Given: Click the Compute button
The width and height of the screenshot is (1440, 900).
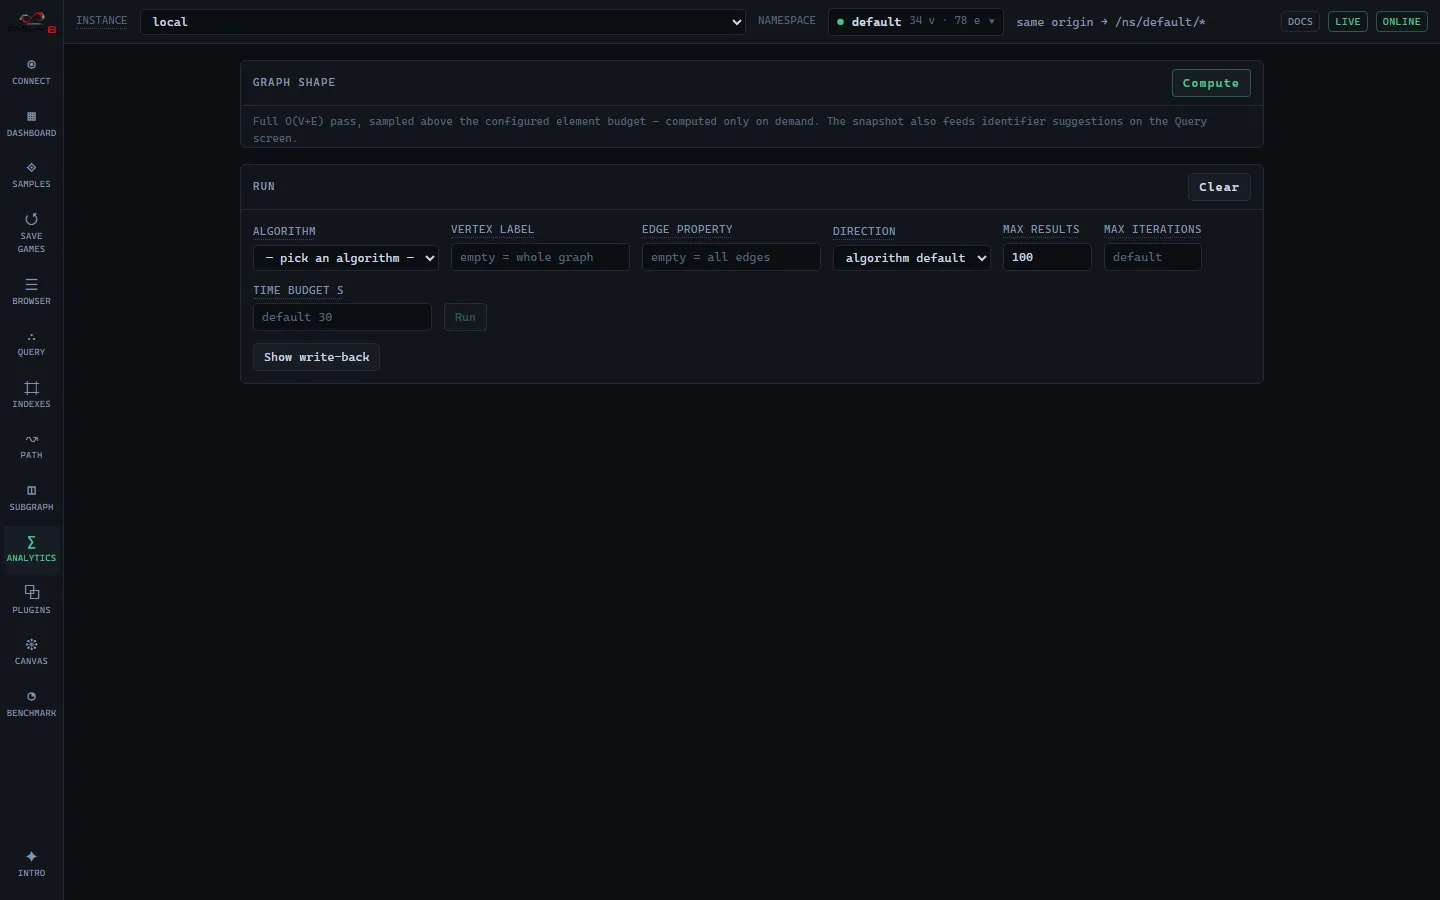Looking at the screenshot, I should click(1211, 83).
